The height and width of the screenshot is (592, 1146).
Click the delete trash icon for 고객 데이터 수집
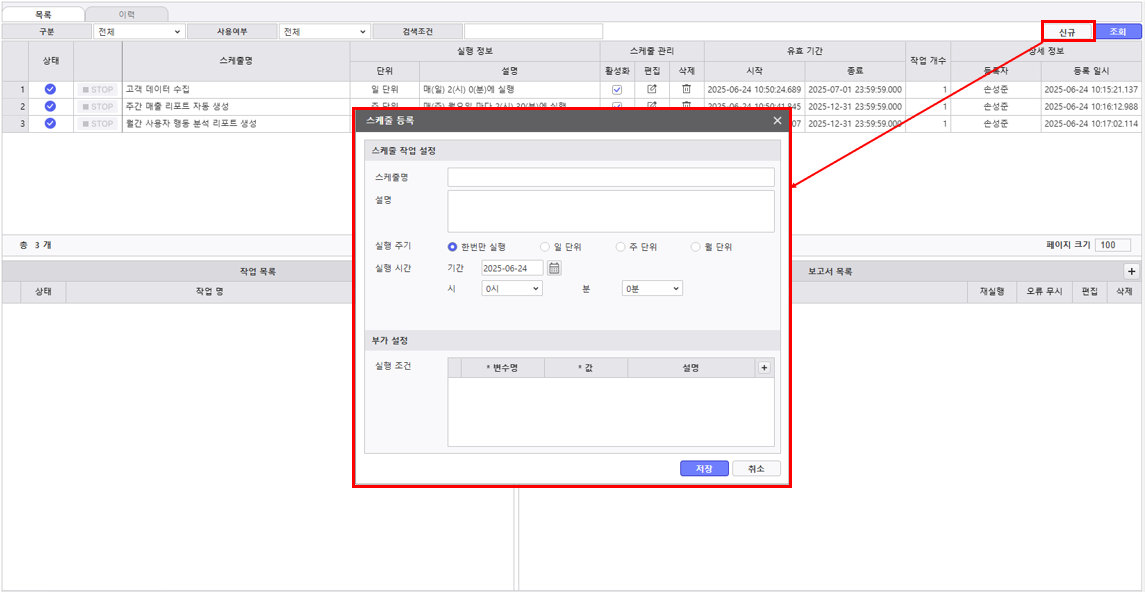(x=686, y=89)
